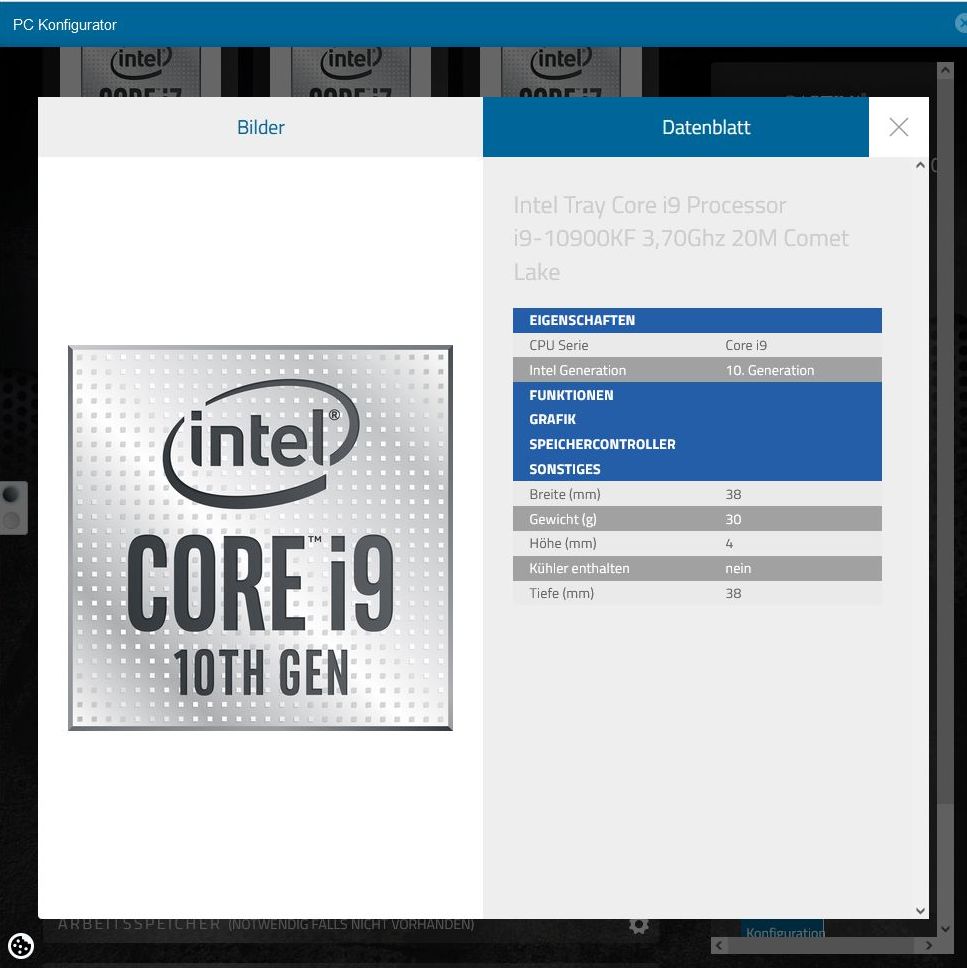Select the CPU Serie row
967x968 pixels.
click(x=697, y=345)
